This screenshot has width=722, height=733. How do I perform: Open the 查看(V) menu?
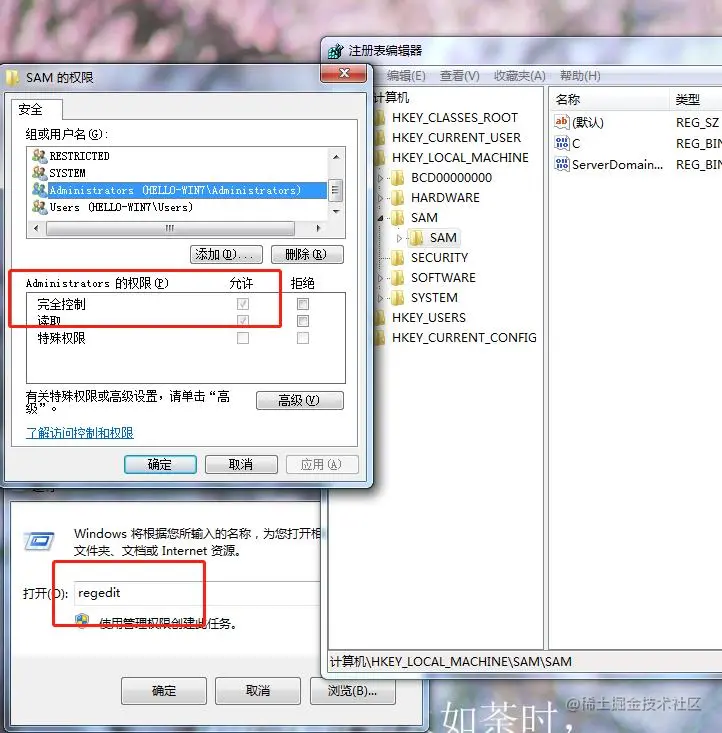[460, 76]
